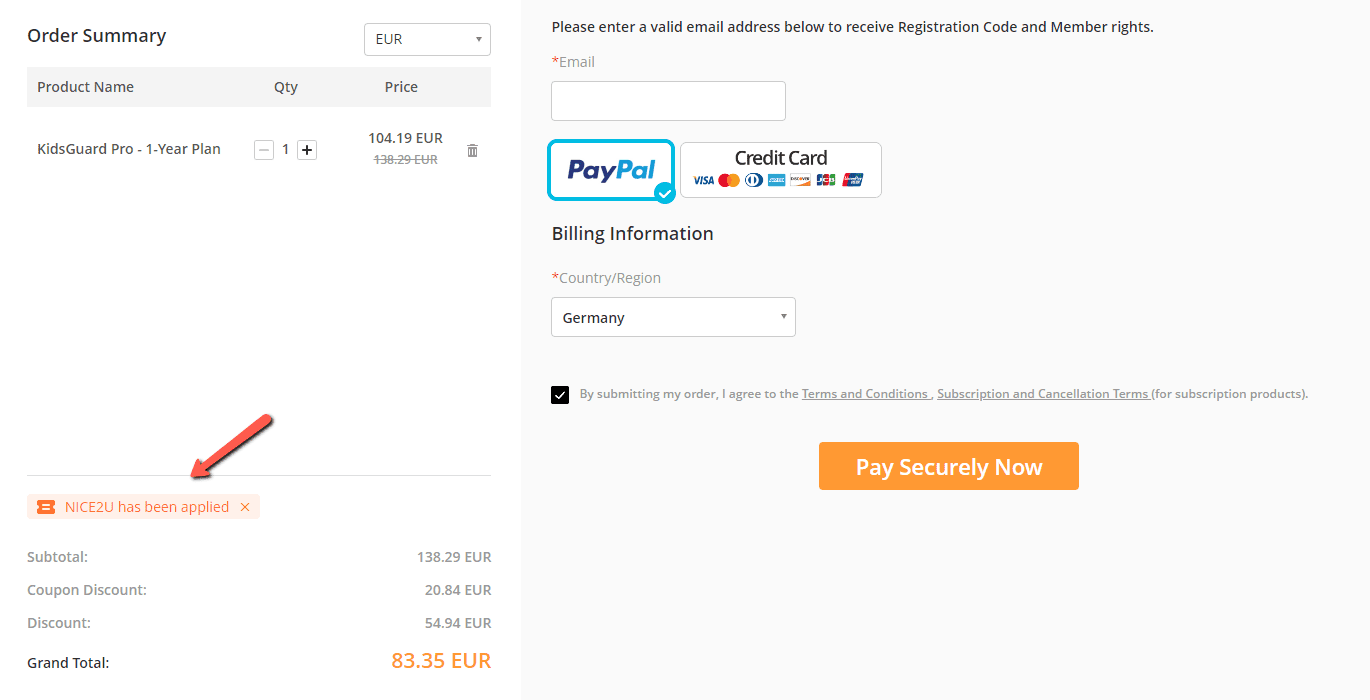Open the EUR currency dropdown
Image resolution: width=1370 pixels, height=700 pixels.
tap(427, 39)
